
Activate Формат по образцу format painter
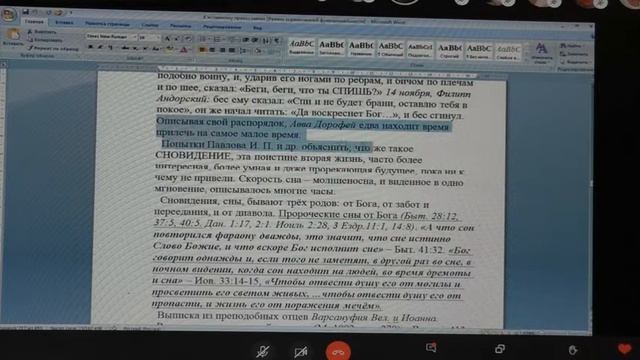[53, 49]
